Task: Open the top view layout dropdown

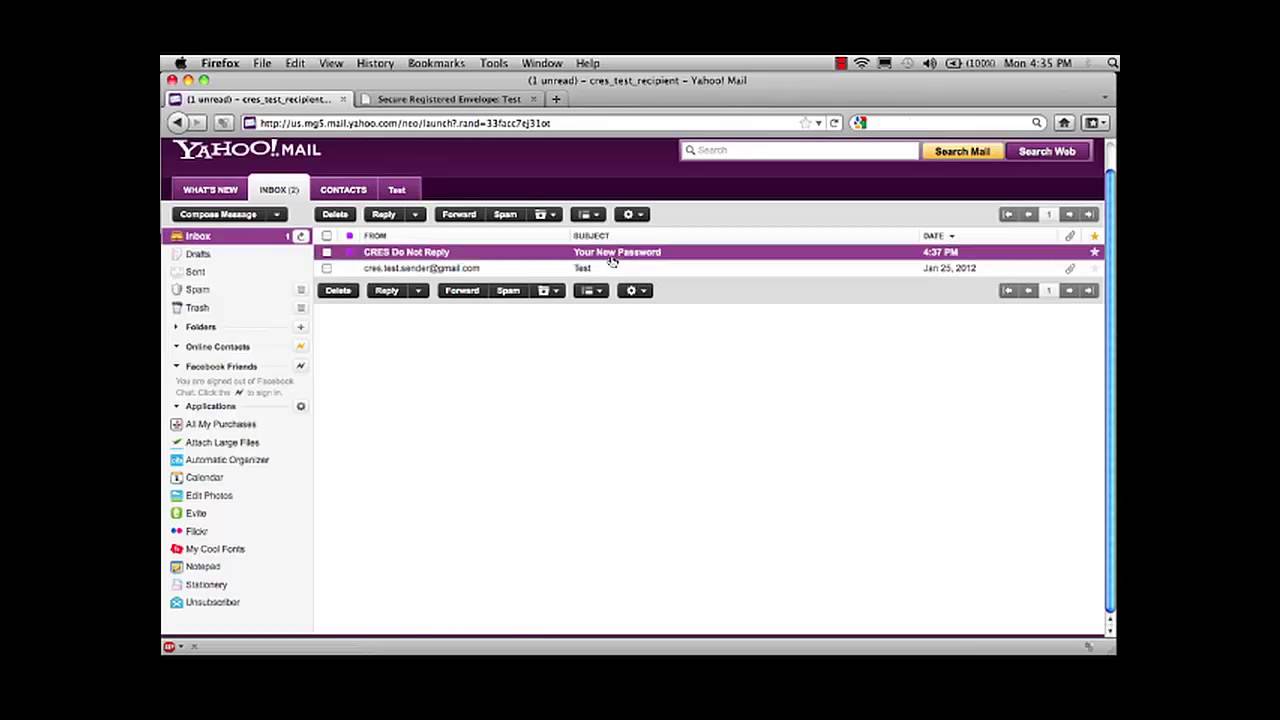Action: click(x=588, y=214)
